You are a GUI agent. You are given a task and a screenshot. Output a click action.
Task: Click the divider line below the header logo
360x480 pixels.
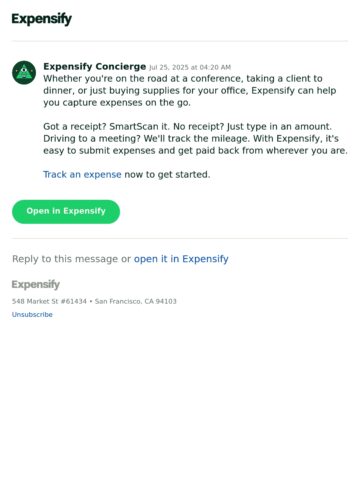pyautogui.click(x=180, y=41)
